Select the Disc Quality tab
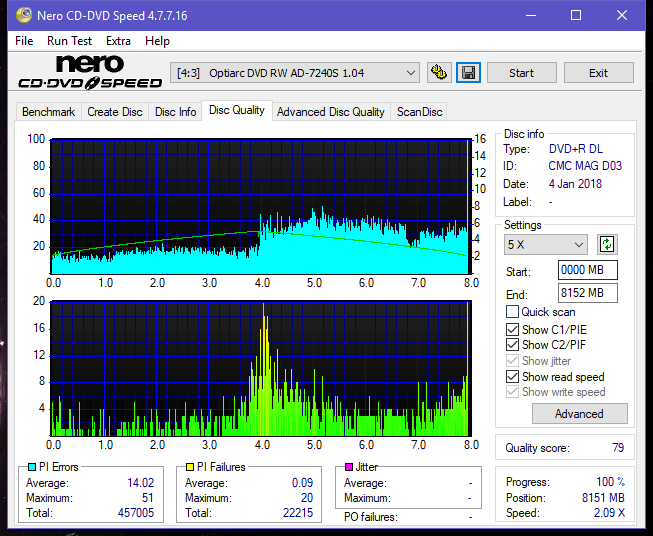 tap(237, 110)
